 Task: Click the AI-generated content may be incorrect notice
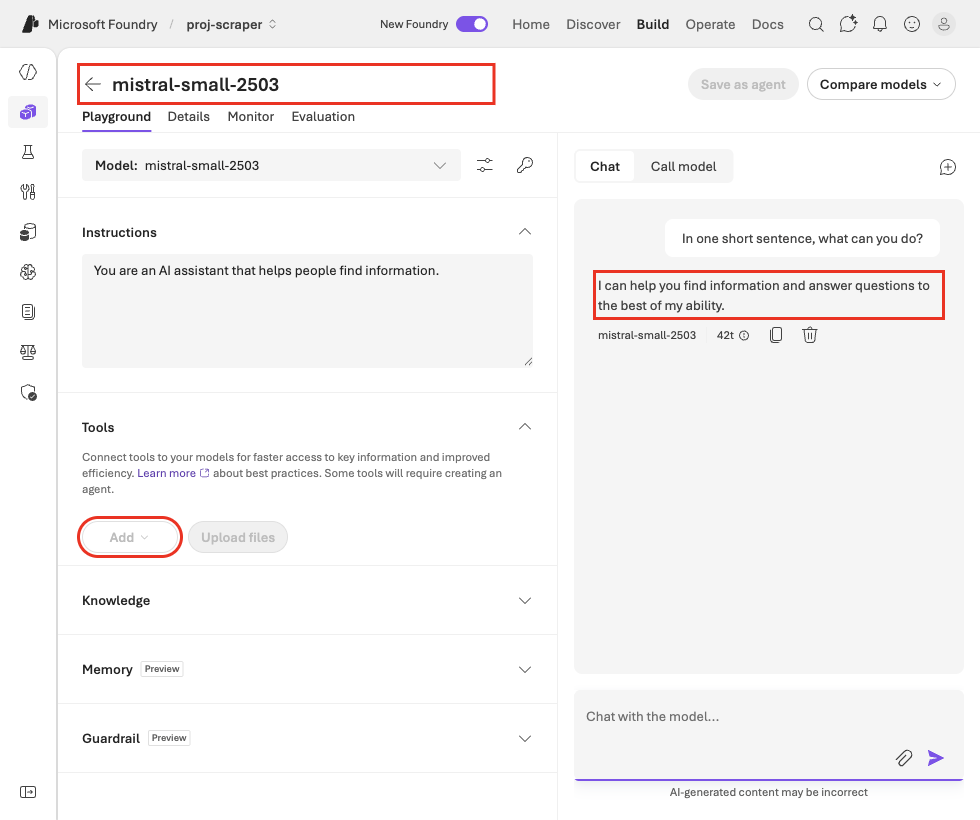click(769, 792)
